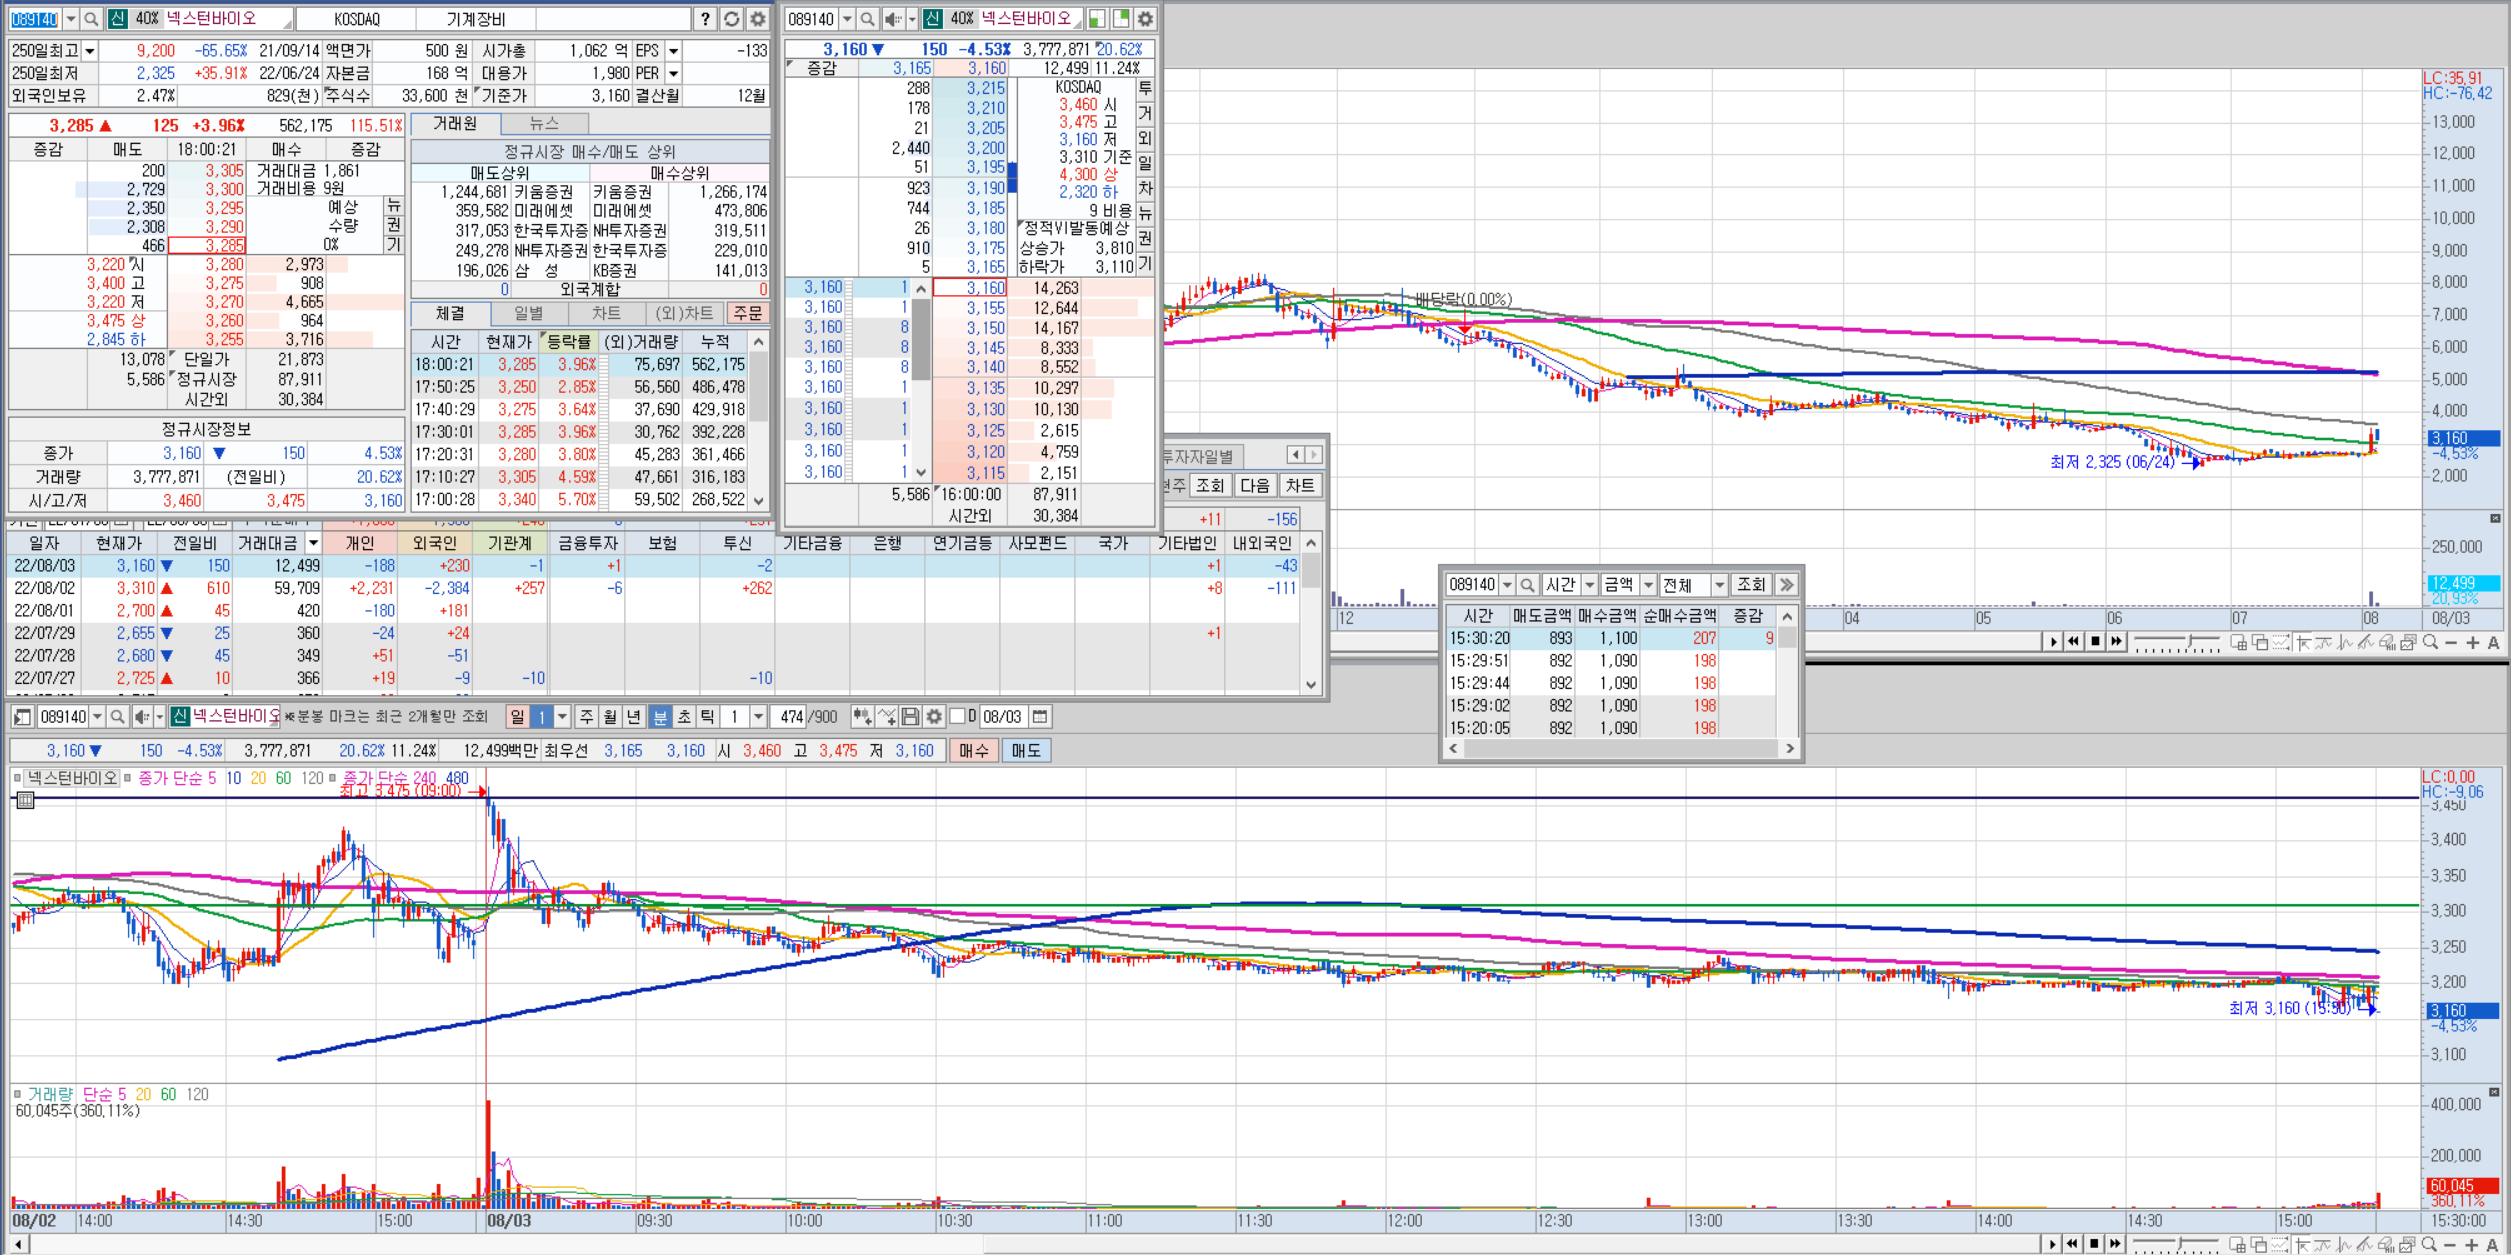The width and height of the screenshot is (2511, 1255).
Task: Toggle 월 (monthly) period button
Action: coord(611,717)
